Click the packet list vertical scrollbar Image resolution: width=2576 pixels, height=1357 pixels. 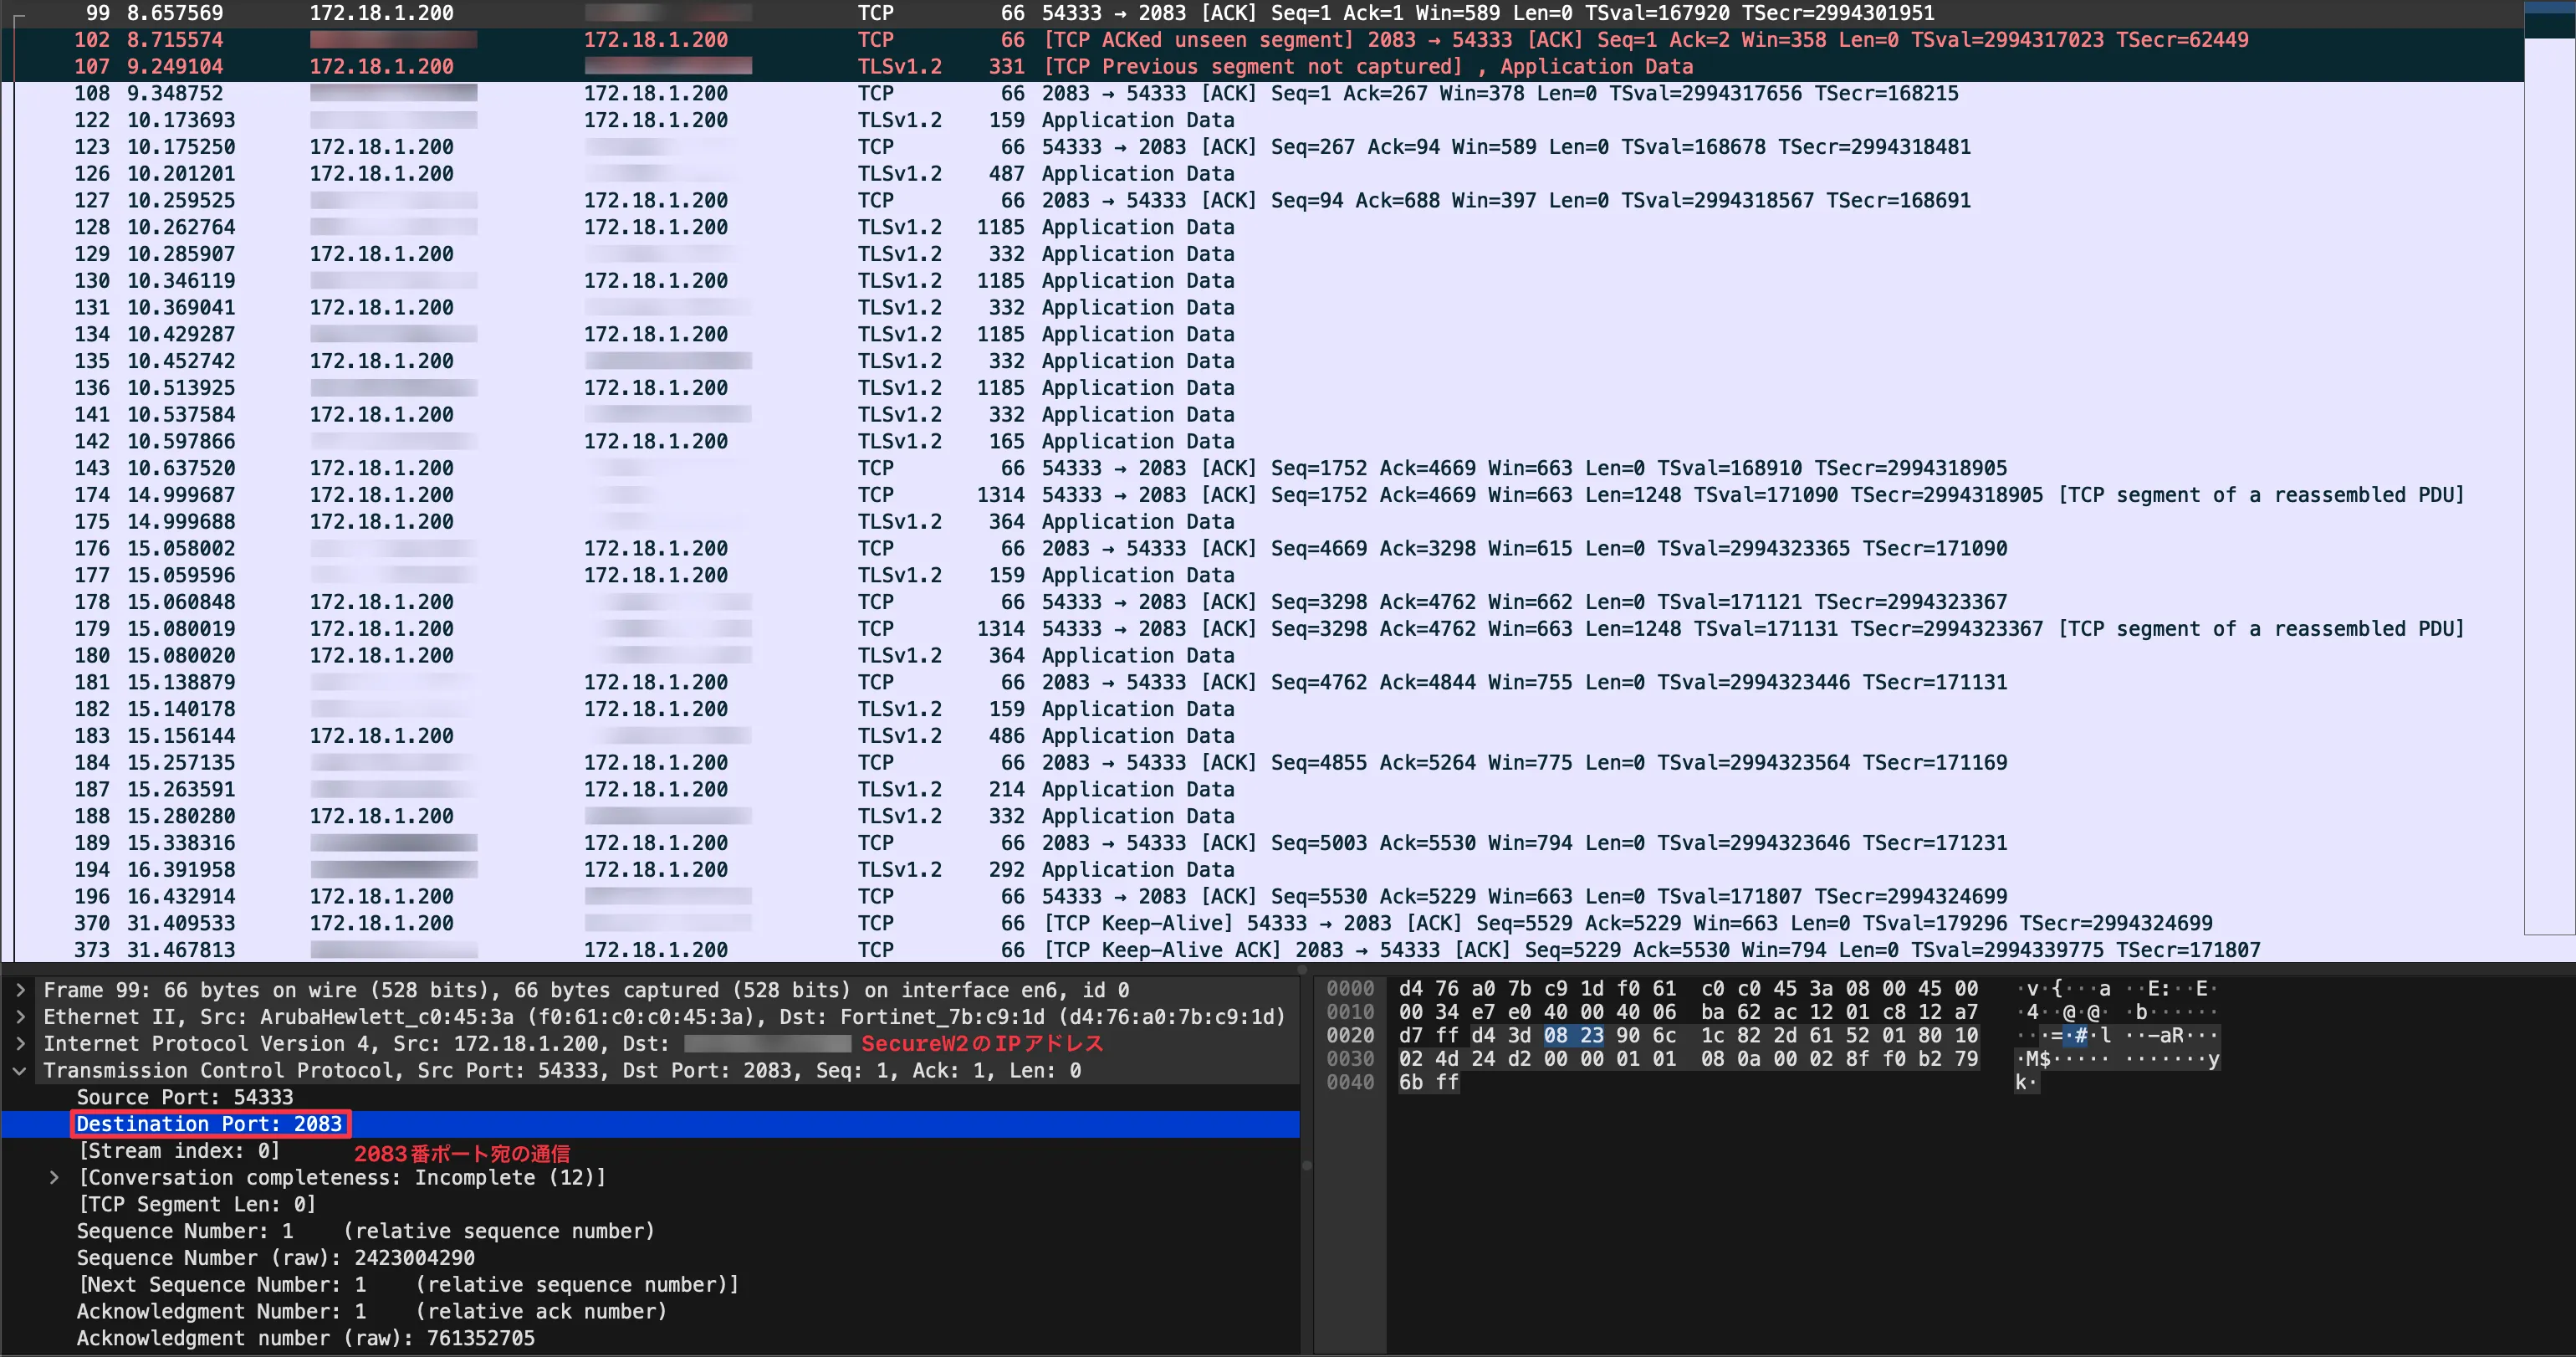pyautogui.click(x=2549, y=467)
